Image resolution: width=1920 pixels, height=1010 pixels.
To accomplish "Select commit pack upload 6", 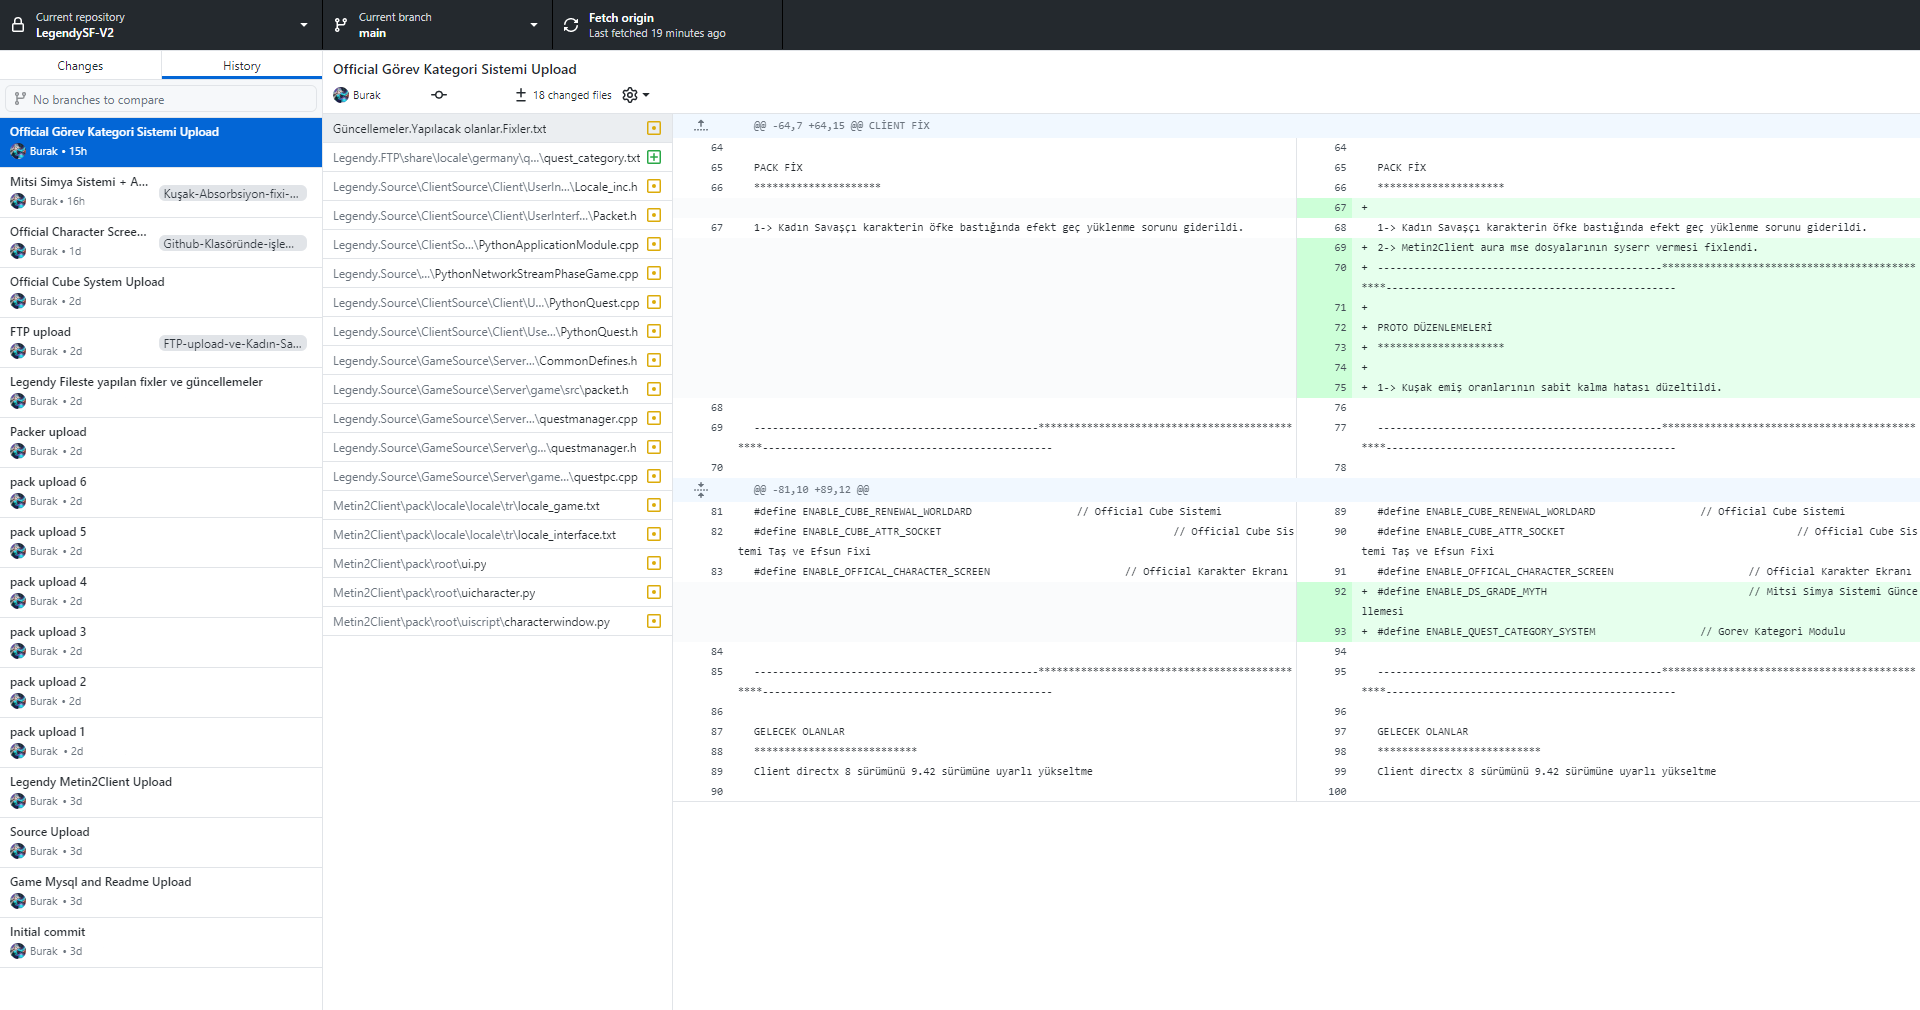I will point(161,492).
